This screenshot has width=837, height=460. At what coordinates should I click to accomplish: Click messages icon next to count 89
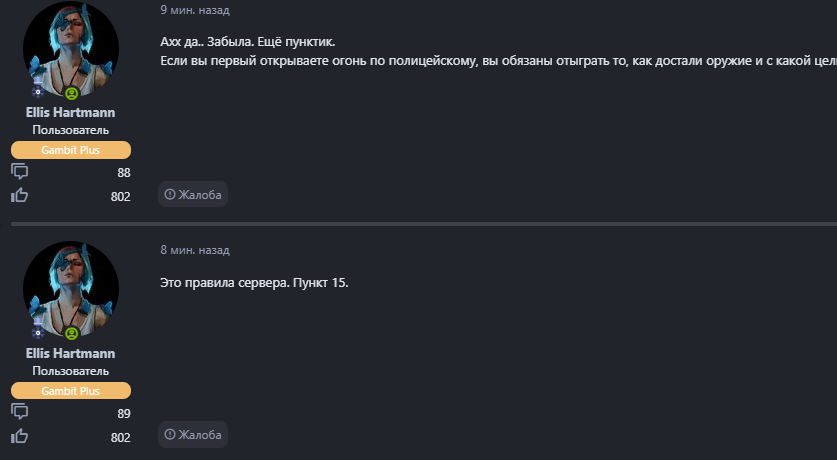pos(19,412)
